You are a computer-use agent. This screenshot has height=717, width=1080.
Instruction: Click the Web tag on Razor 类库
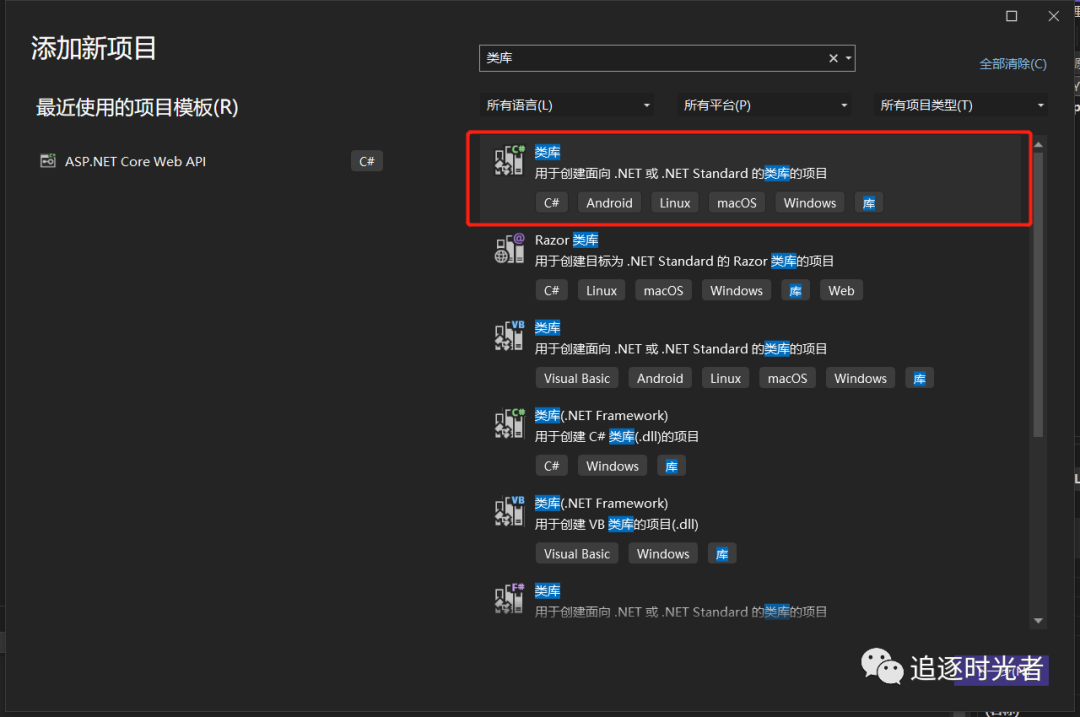(x=841, y=291)
